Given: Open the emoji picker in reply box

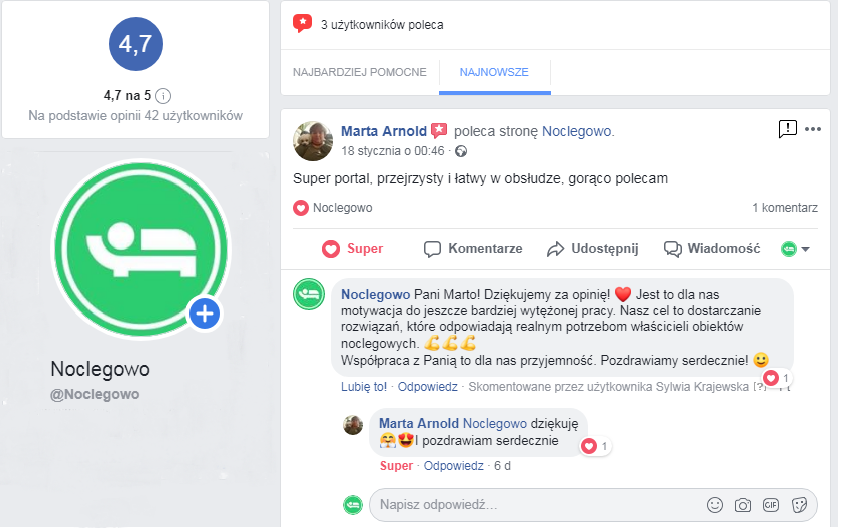Looking at the screenshot, I should (x=715, y=505).
